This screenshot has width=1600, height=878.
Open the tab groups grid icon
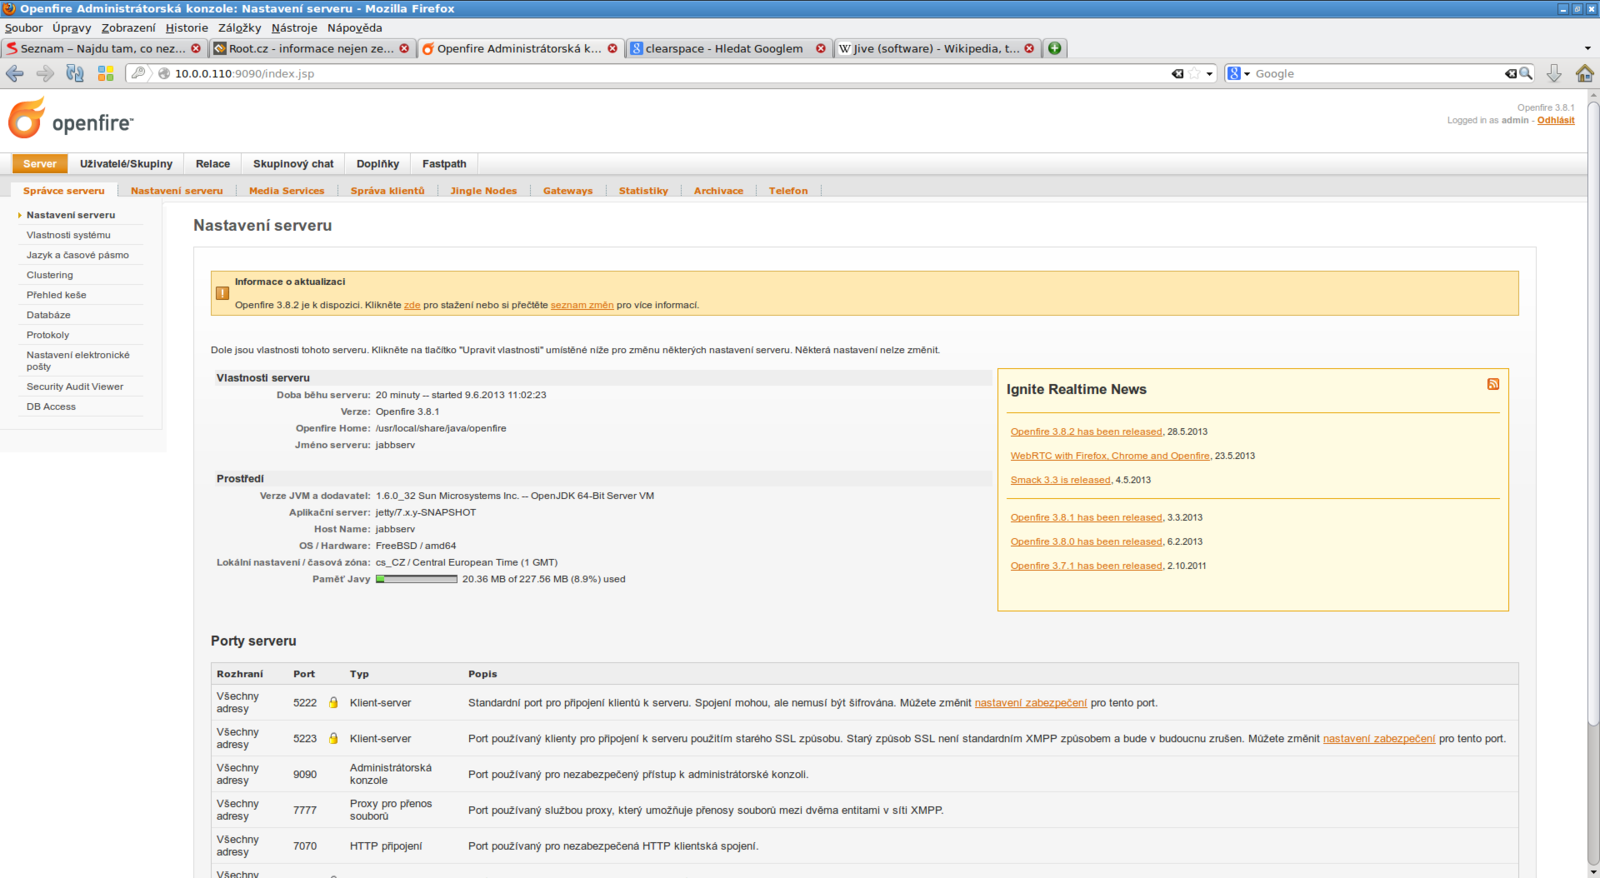(x=105, y=73)
